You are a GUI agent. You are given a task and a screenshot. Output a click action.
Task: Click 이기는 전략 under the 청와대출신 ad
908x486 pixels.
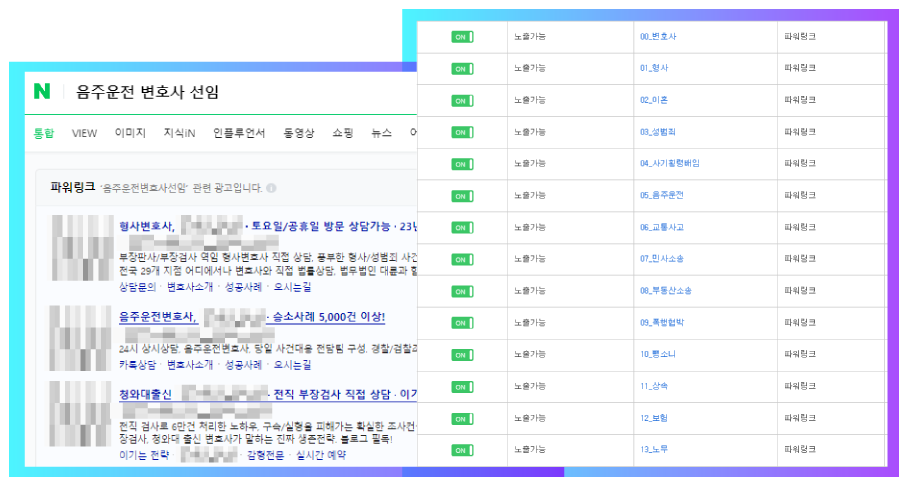(x=144, y=455)
